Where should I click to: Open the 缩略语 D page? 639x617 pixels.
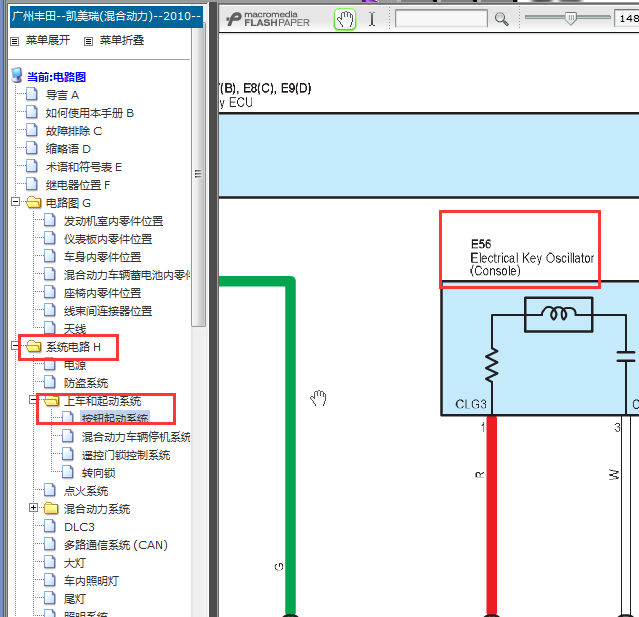(68, 149)
